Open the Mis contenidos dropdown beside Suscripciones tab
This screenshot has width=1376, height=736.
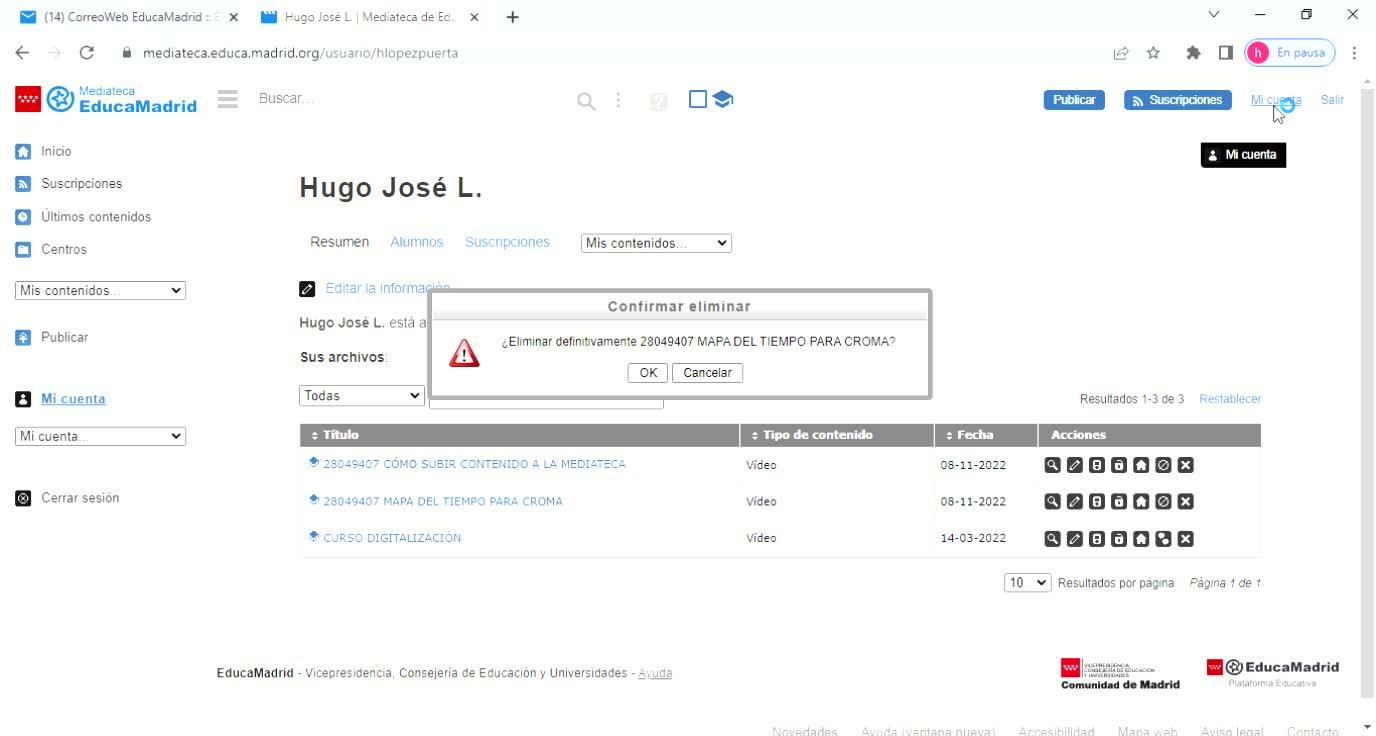[656, 243]
